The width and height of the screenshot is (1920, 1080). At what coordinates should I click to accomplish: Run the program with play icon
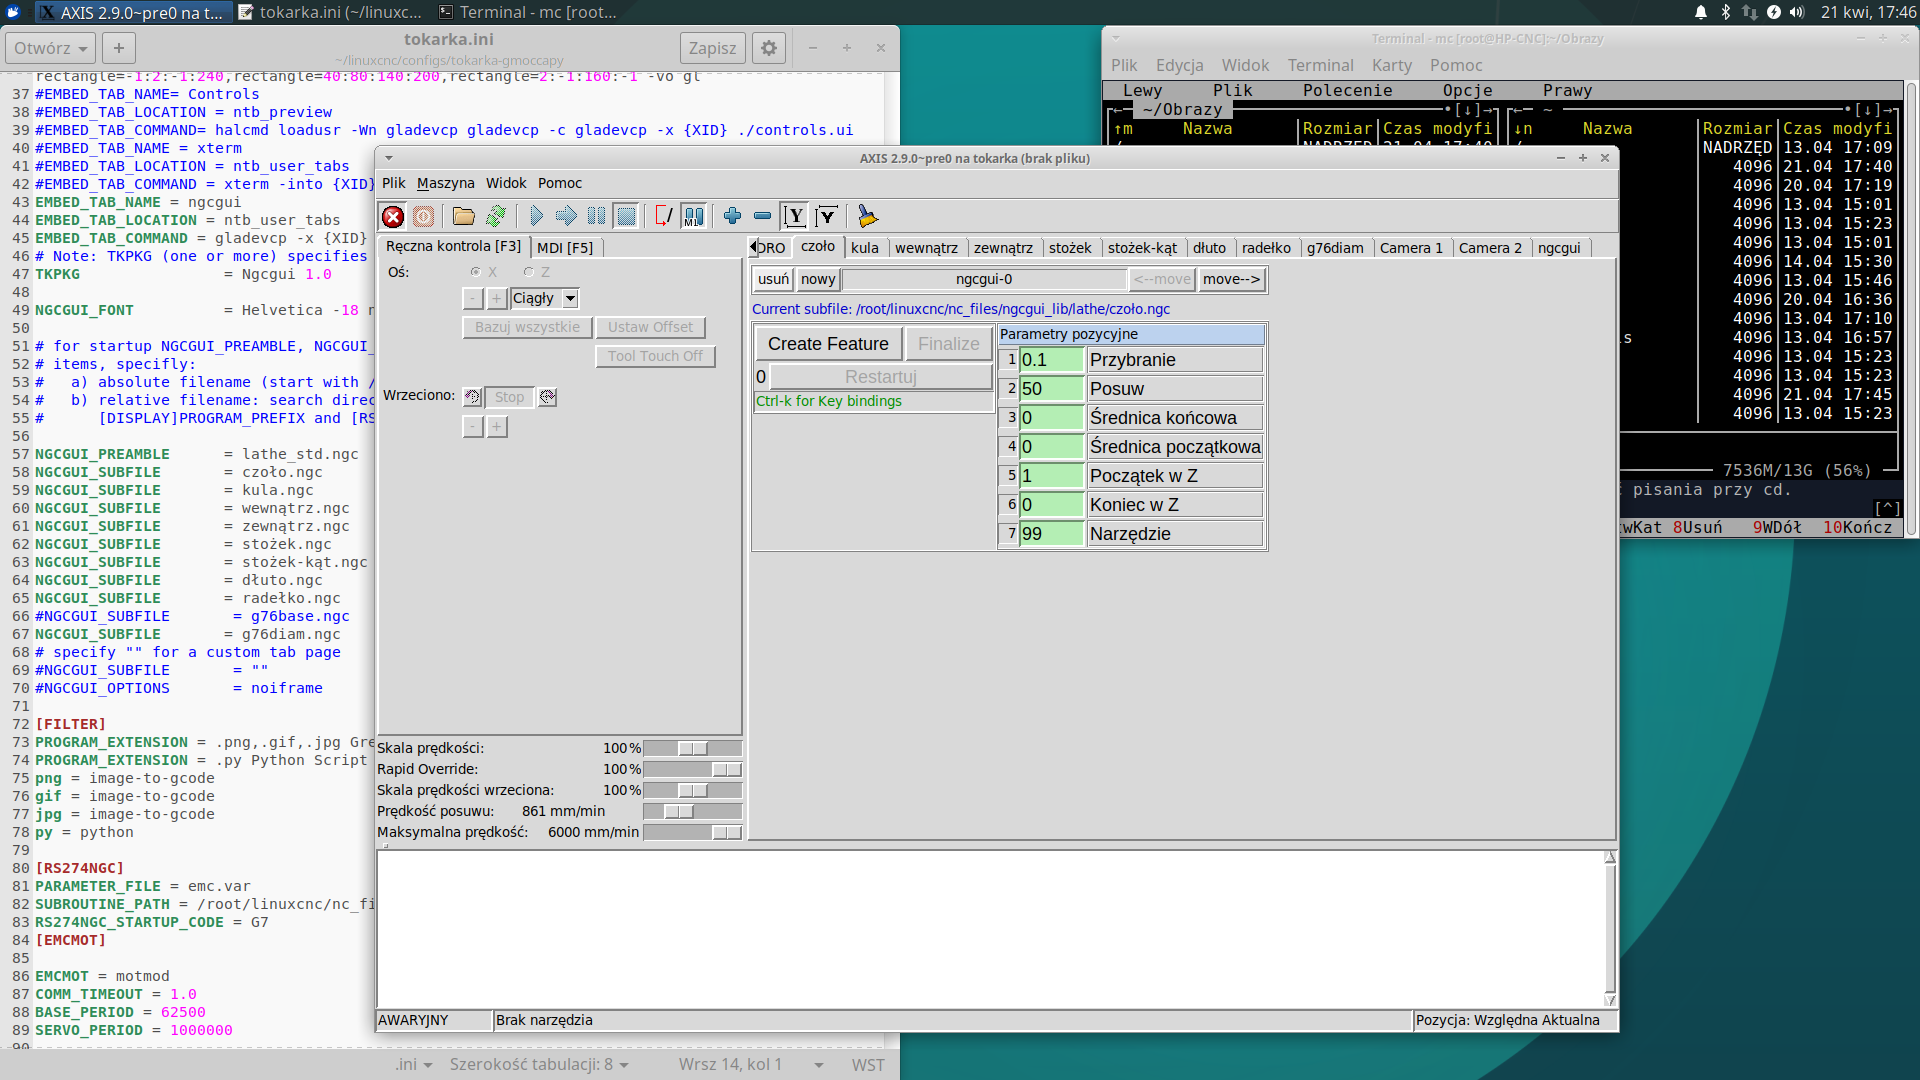pos(536,216)
